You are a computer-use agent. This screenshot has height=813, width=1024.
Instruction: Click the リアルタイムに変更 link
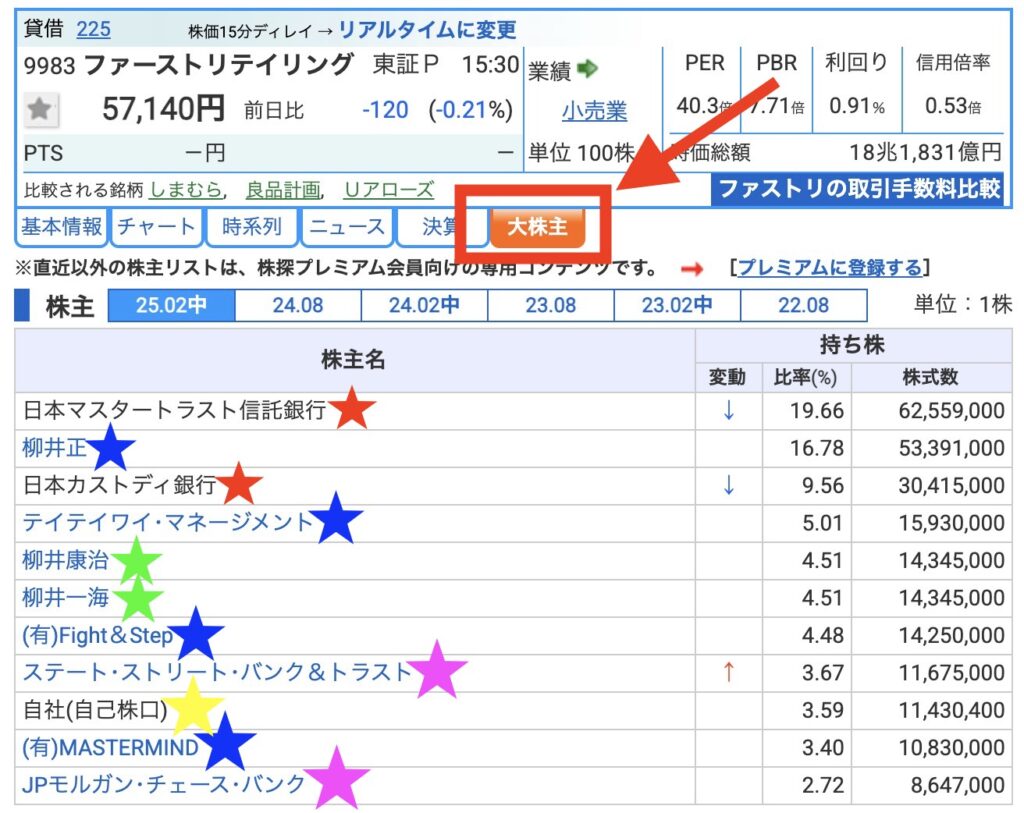427,30
